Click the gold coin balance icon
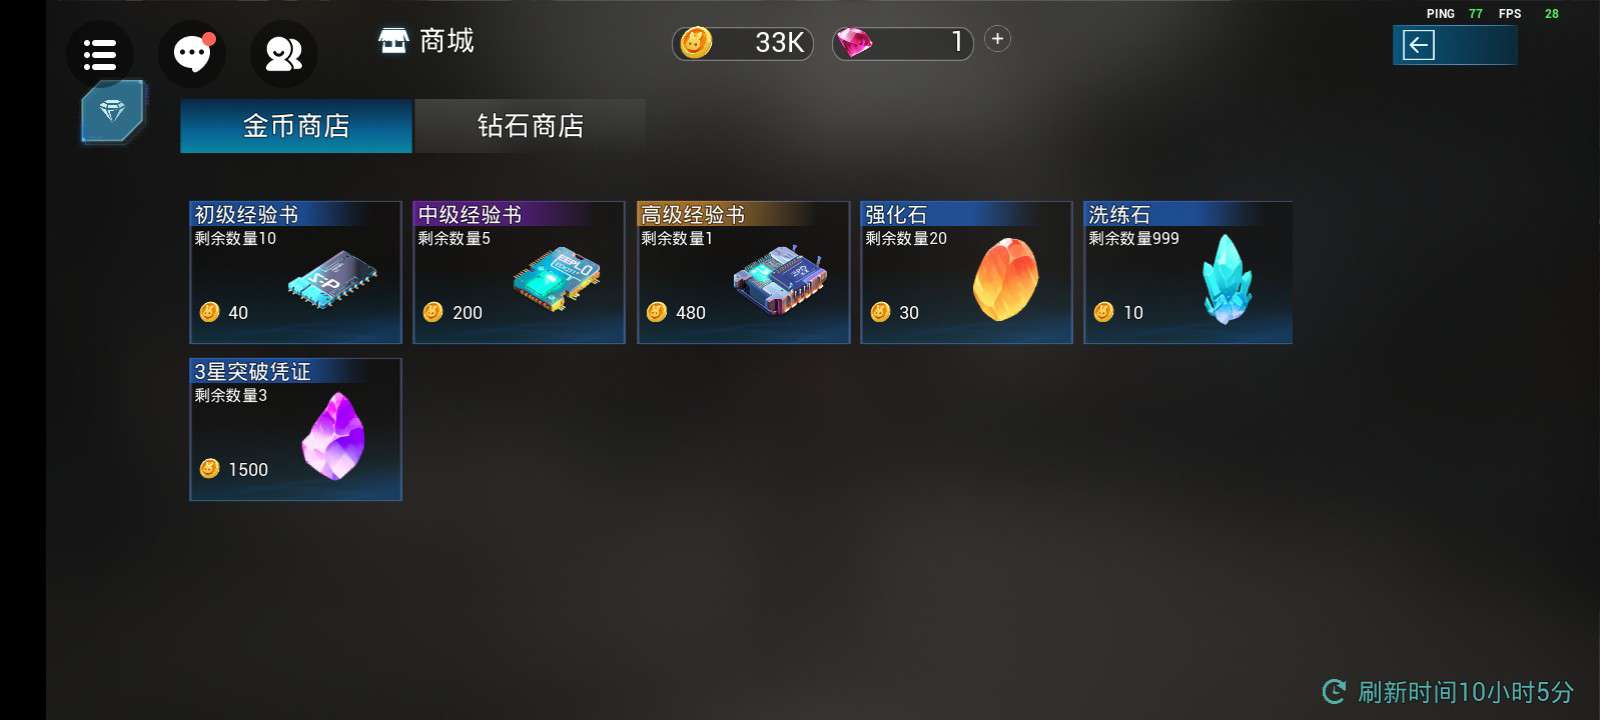The image size is (1600, 720). (x=695, y=42)
